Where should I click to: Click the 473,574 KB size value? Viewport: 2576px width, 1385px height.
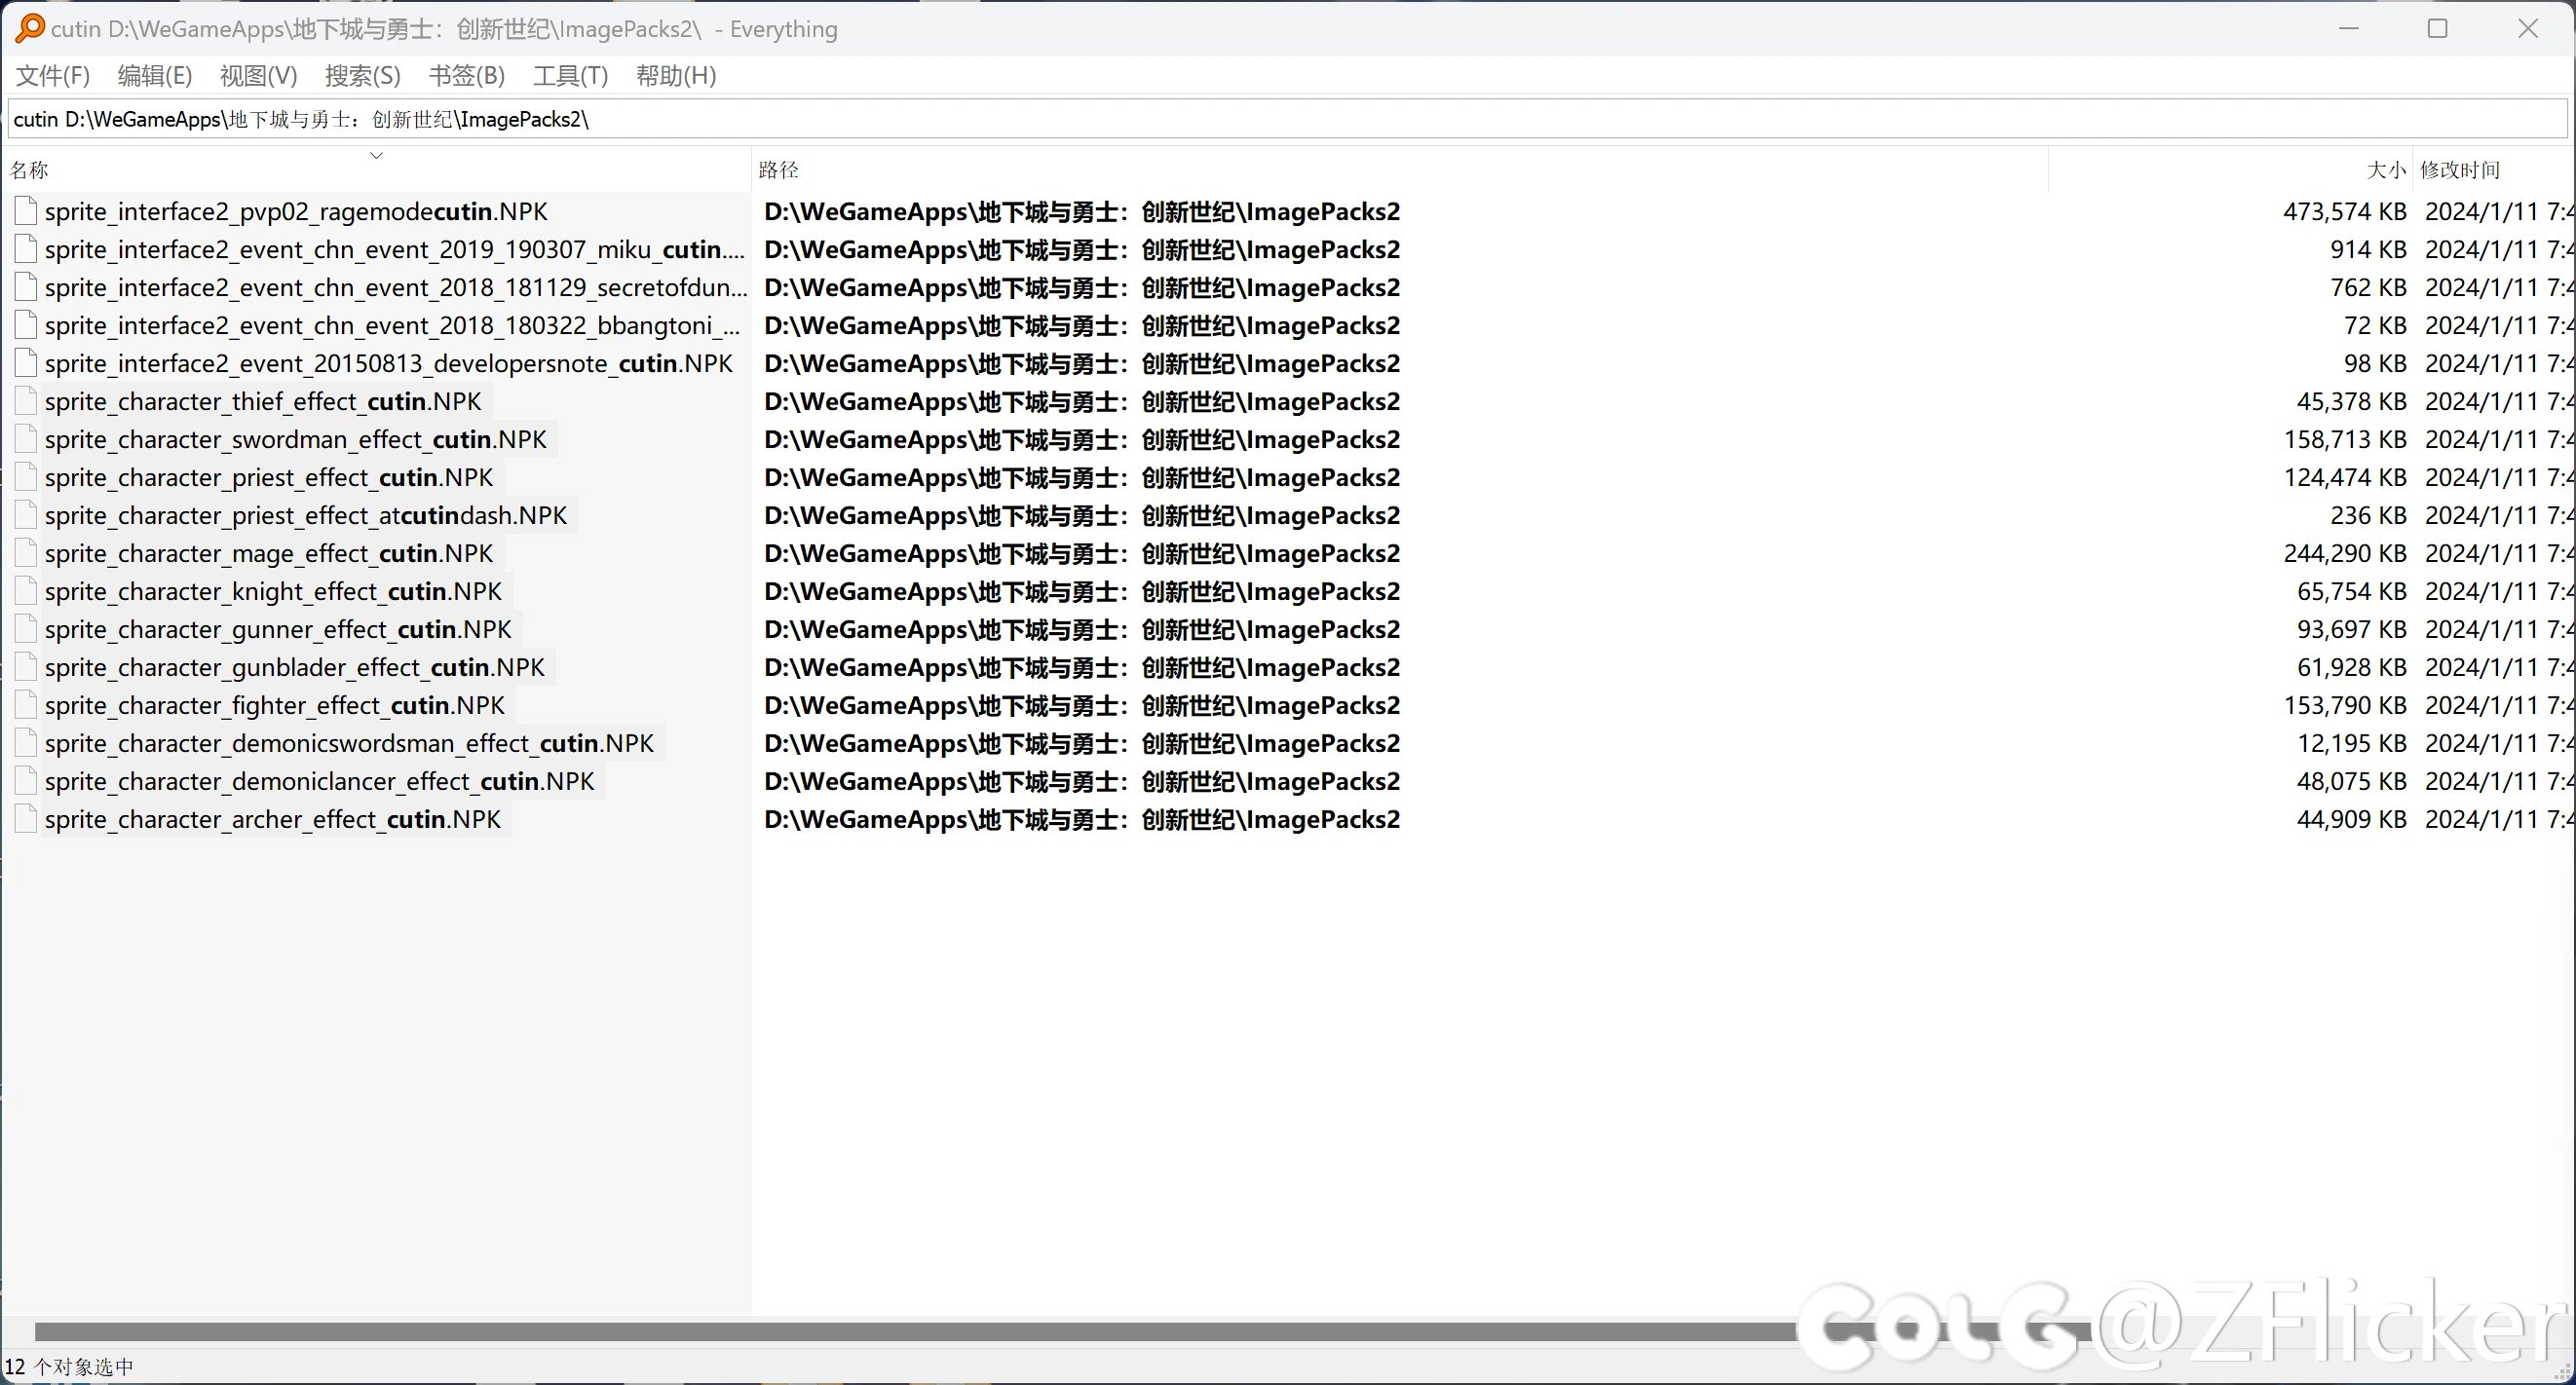(2344, 211)
